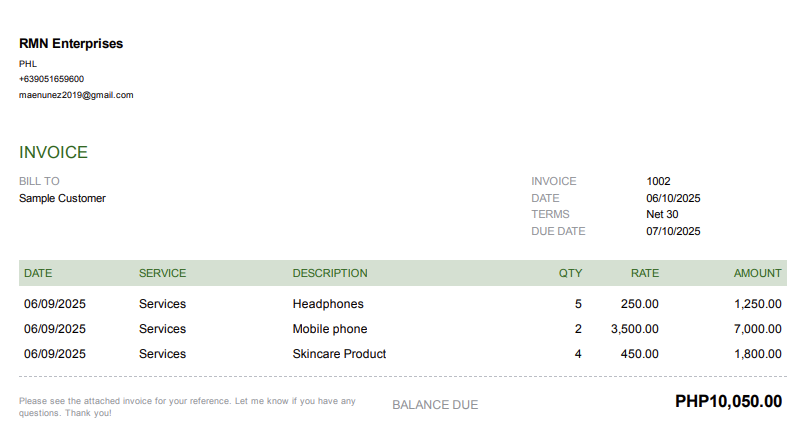Image resolution: width=806 pixels, height=442 pixels.
Task: Select the Mobile phone description cell
Action: [x=330, y=329]
